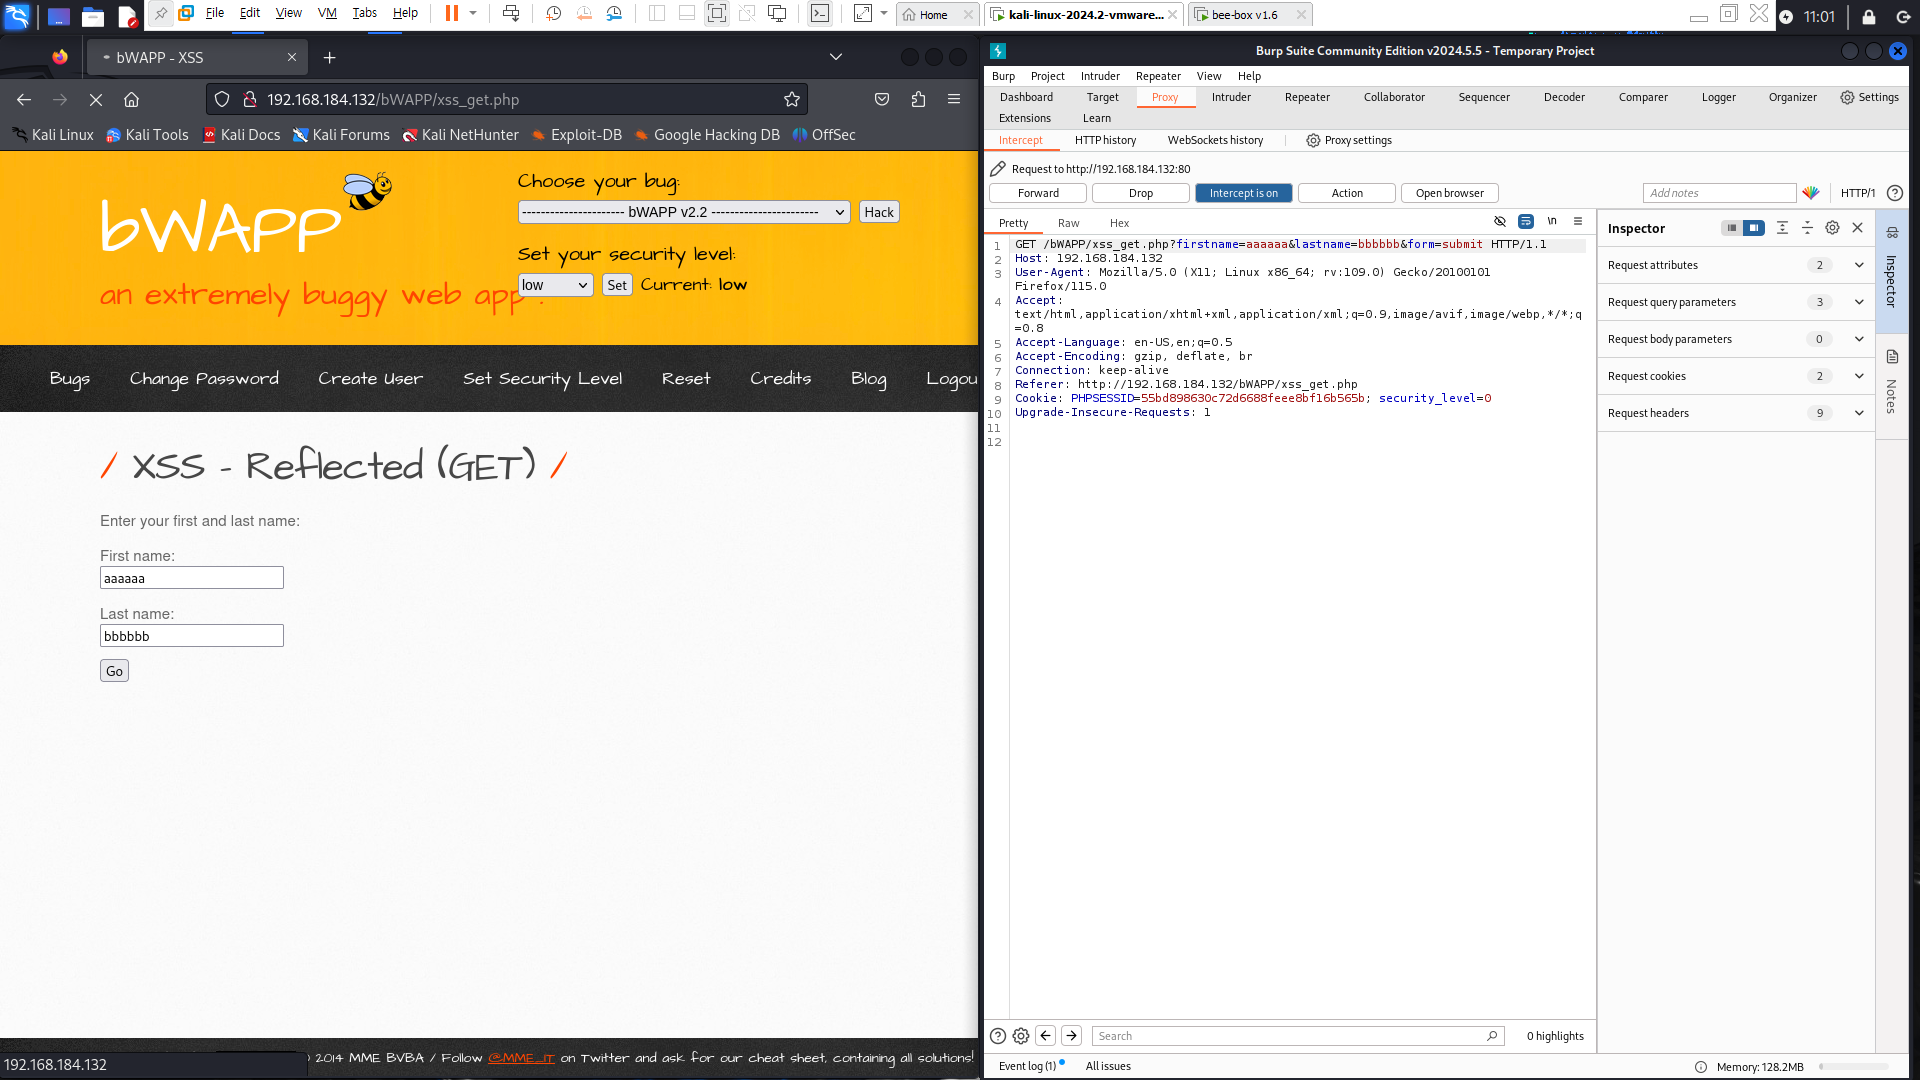
Task: Expand the Request cookies section
Action: (1858, 376)
